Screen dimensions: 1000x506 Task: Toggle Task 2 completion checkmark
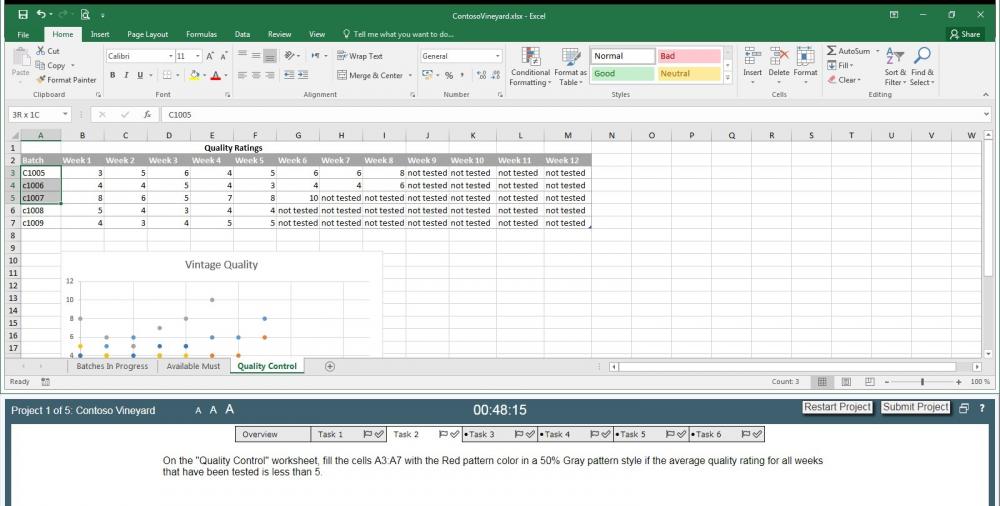click(455, 434)
